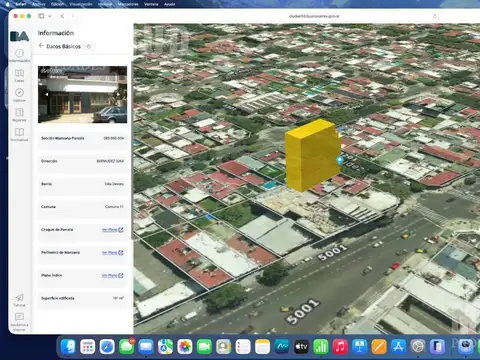Open the Capas layers panel icon

(x=19, y=75)
